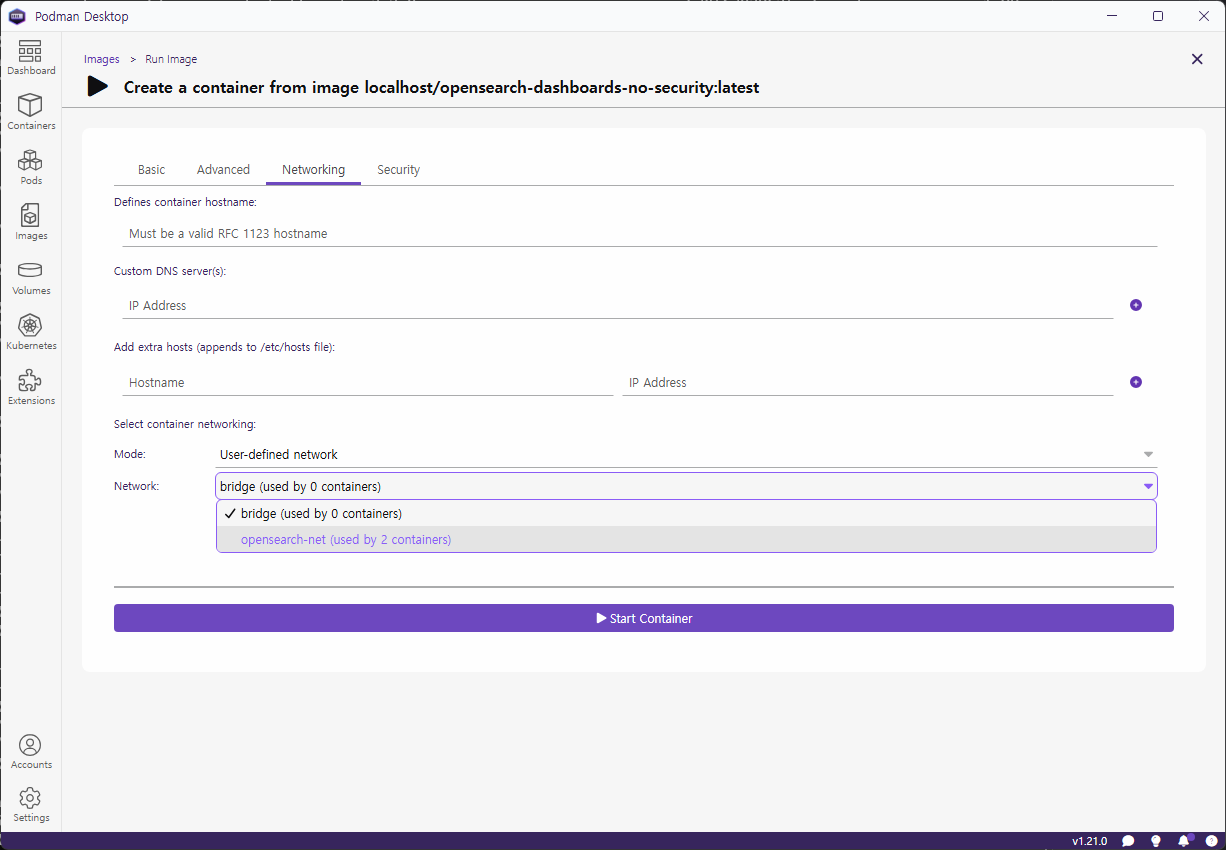Navigate to Volumes in sidebar
This screenshot has height=850, width=1226.
[x=31, y=278]
